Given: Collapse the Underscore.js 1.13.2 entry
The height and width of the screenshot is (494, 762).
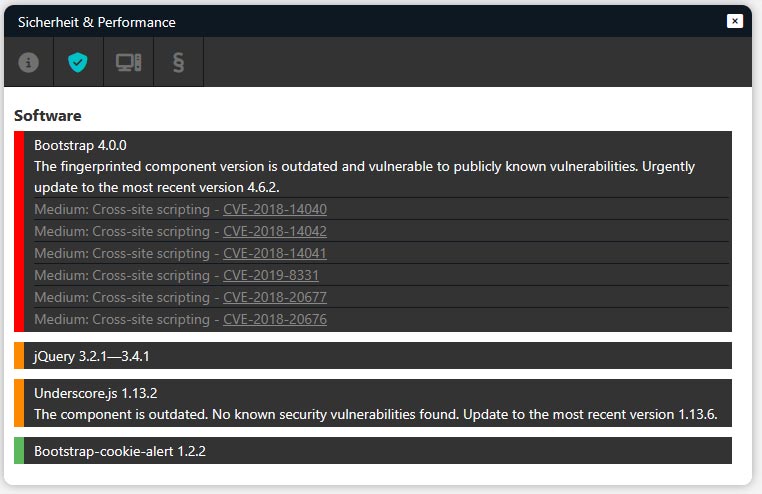Looking at the screenshot, I should click(x=96, y=393).
